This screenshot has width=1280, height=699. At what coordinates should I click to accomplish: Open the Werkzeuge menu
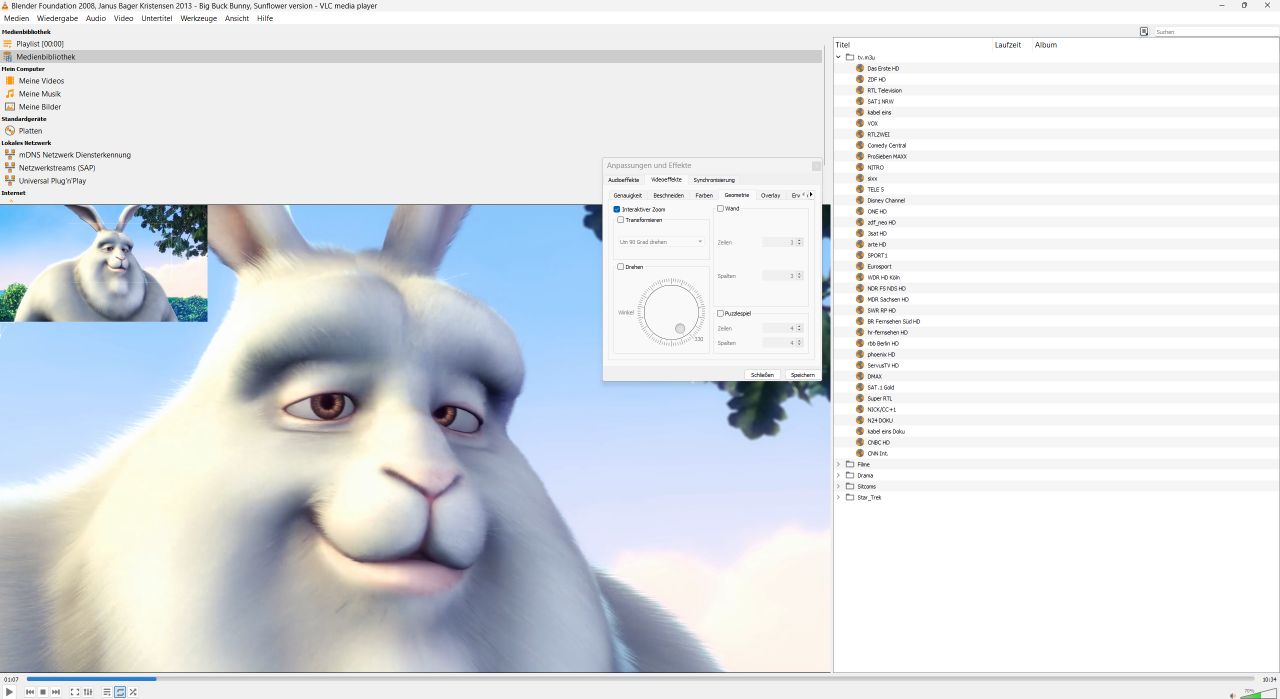coord(199,18)
